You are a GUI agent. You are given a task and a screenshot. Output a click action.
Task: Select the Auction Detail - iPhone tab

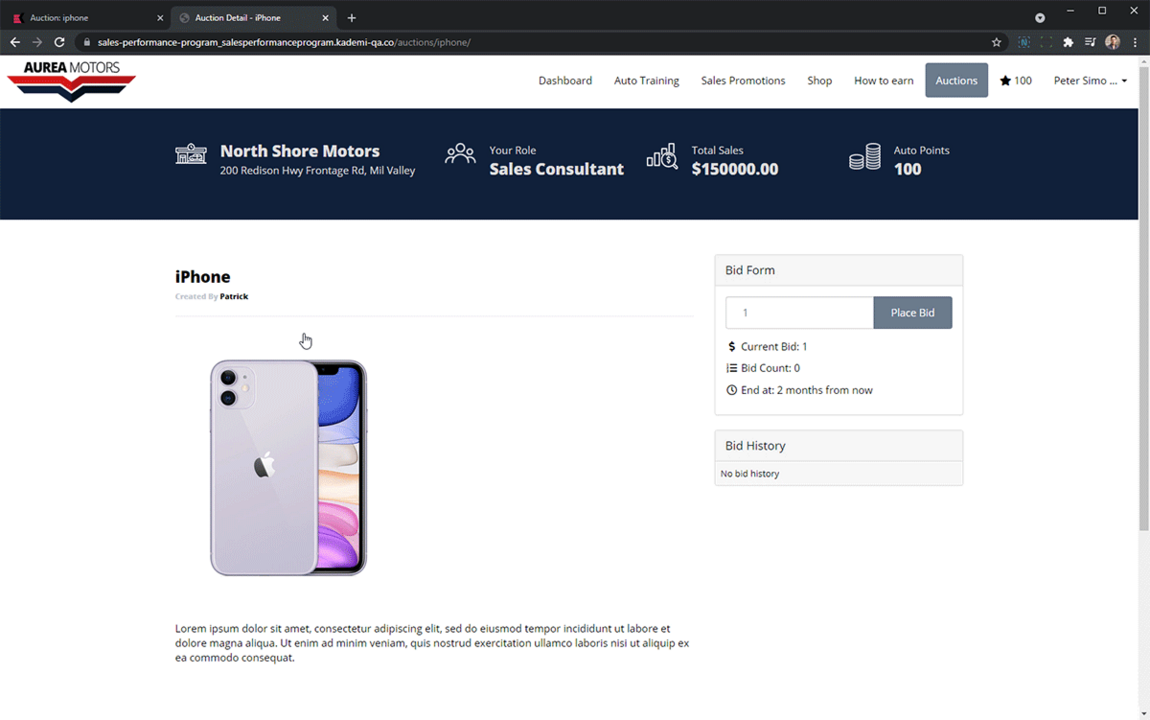pyautogui.click(x=253, y=18)
